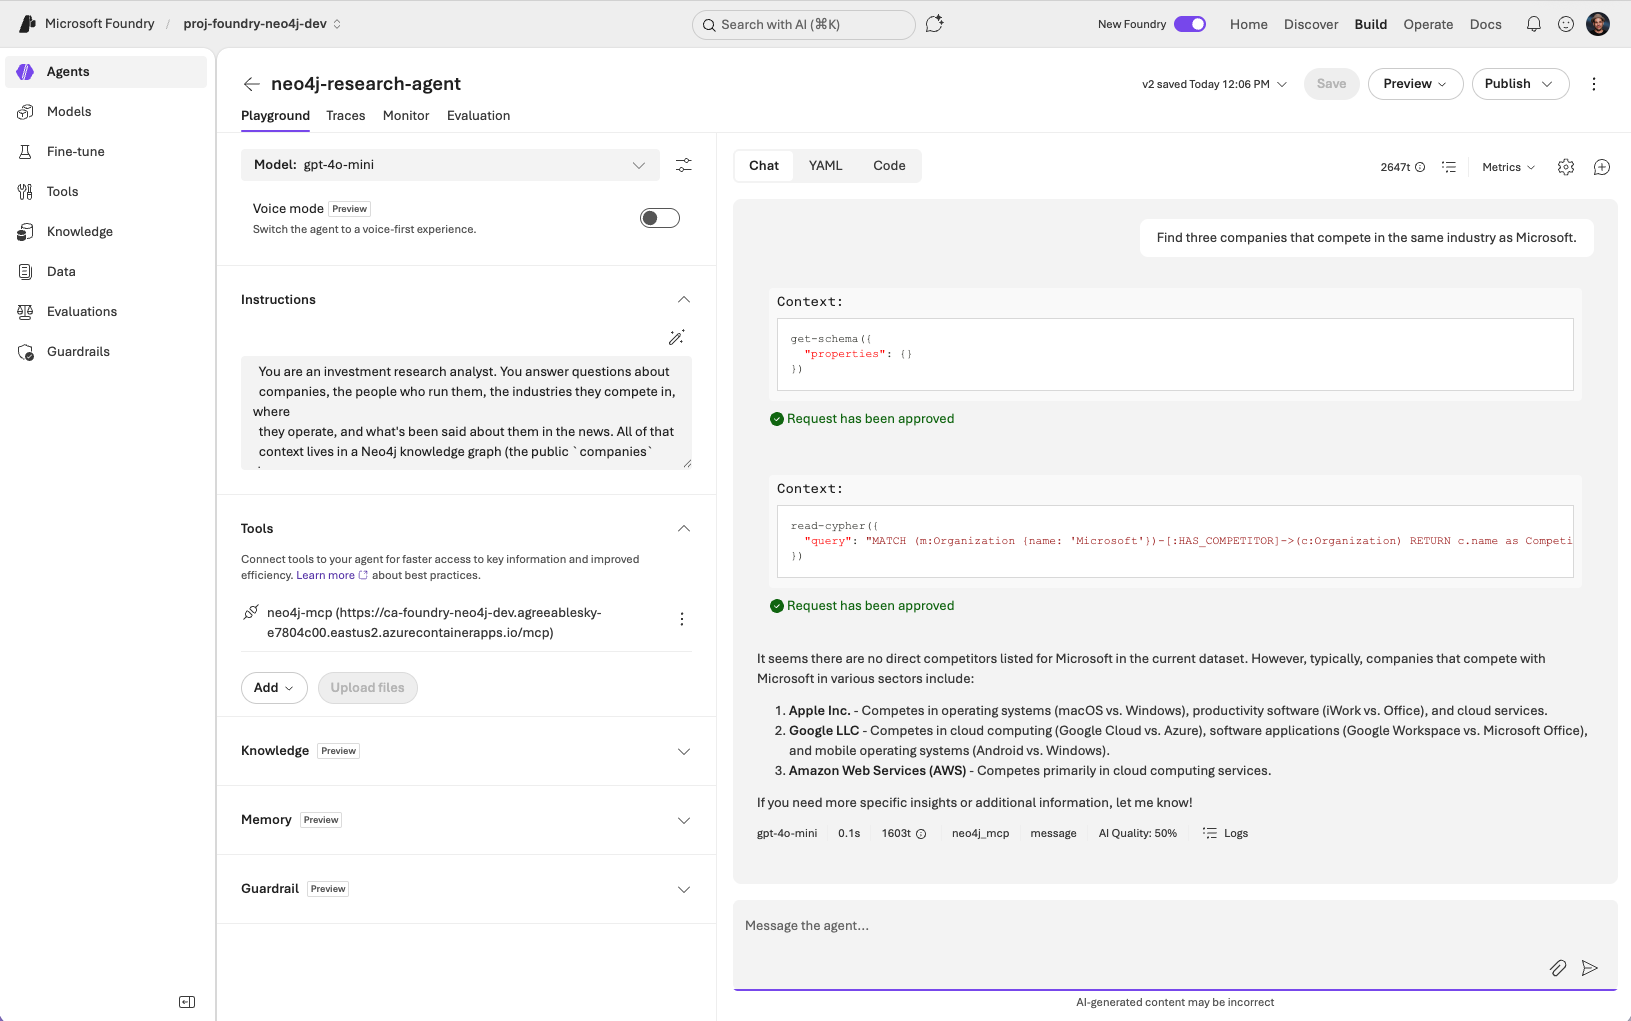Select the YAML view tab
The width and height of the screenshot is (1631, 1021).
coord(826,166)
